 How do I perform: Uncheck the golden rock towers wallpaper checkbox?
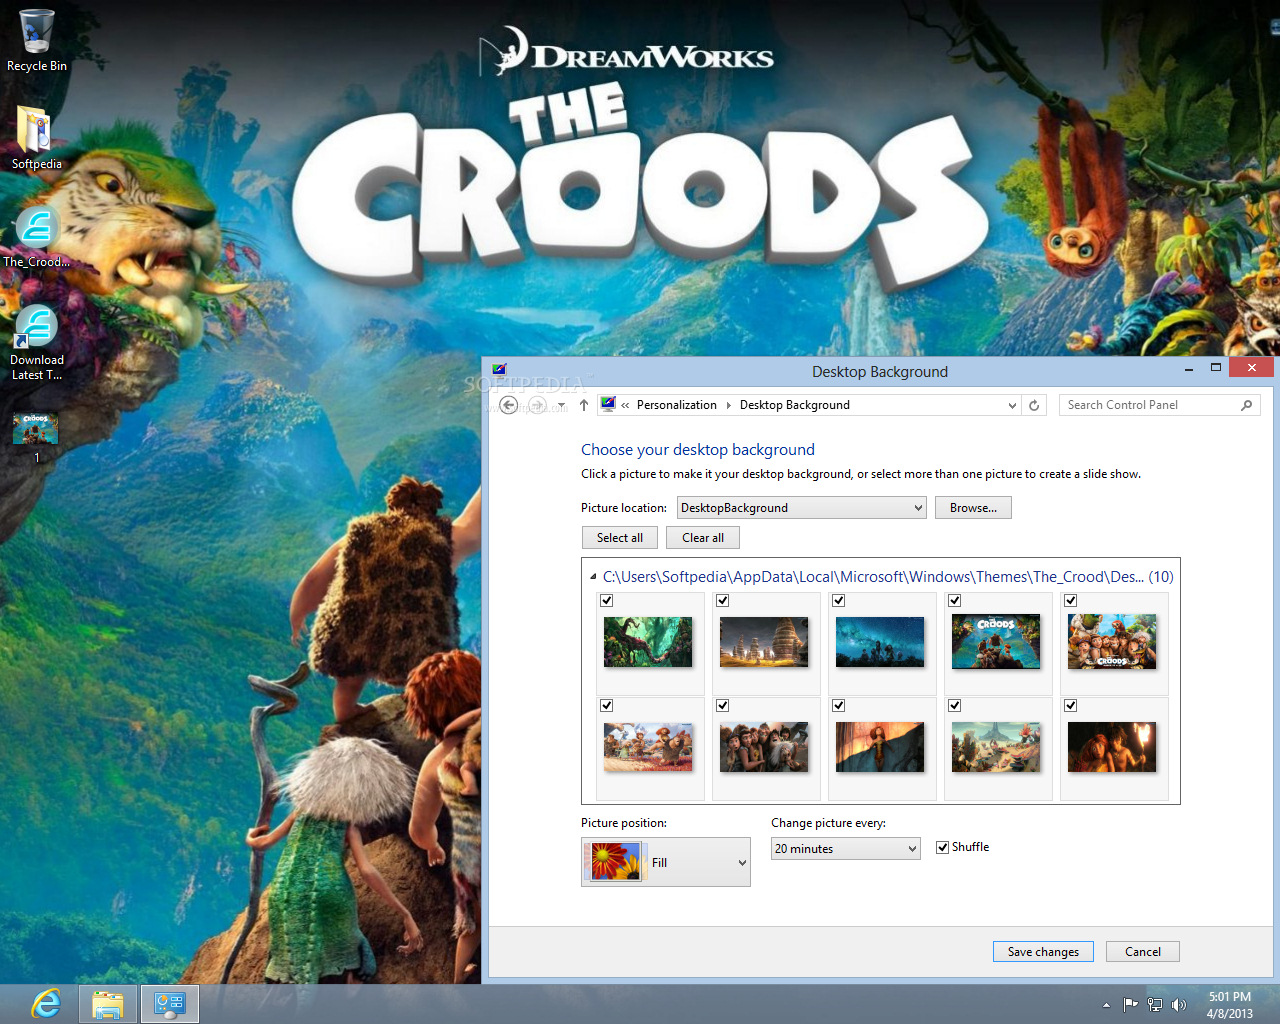pyautogui.click(x=723, y=601)
